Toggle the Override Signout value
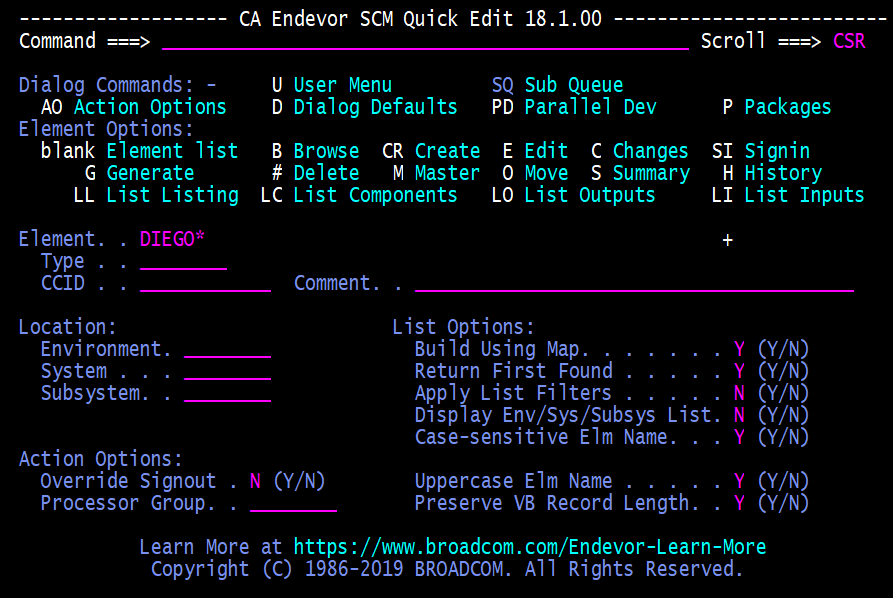 [x=255, y=481]
